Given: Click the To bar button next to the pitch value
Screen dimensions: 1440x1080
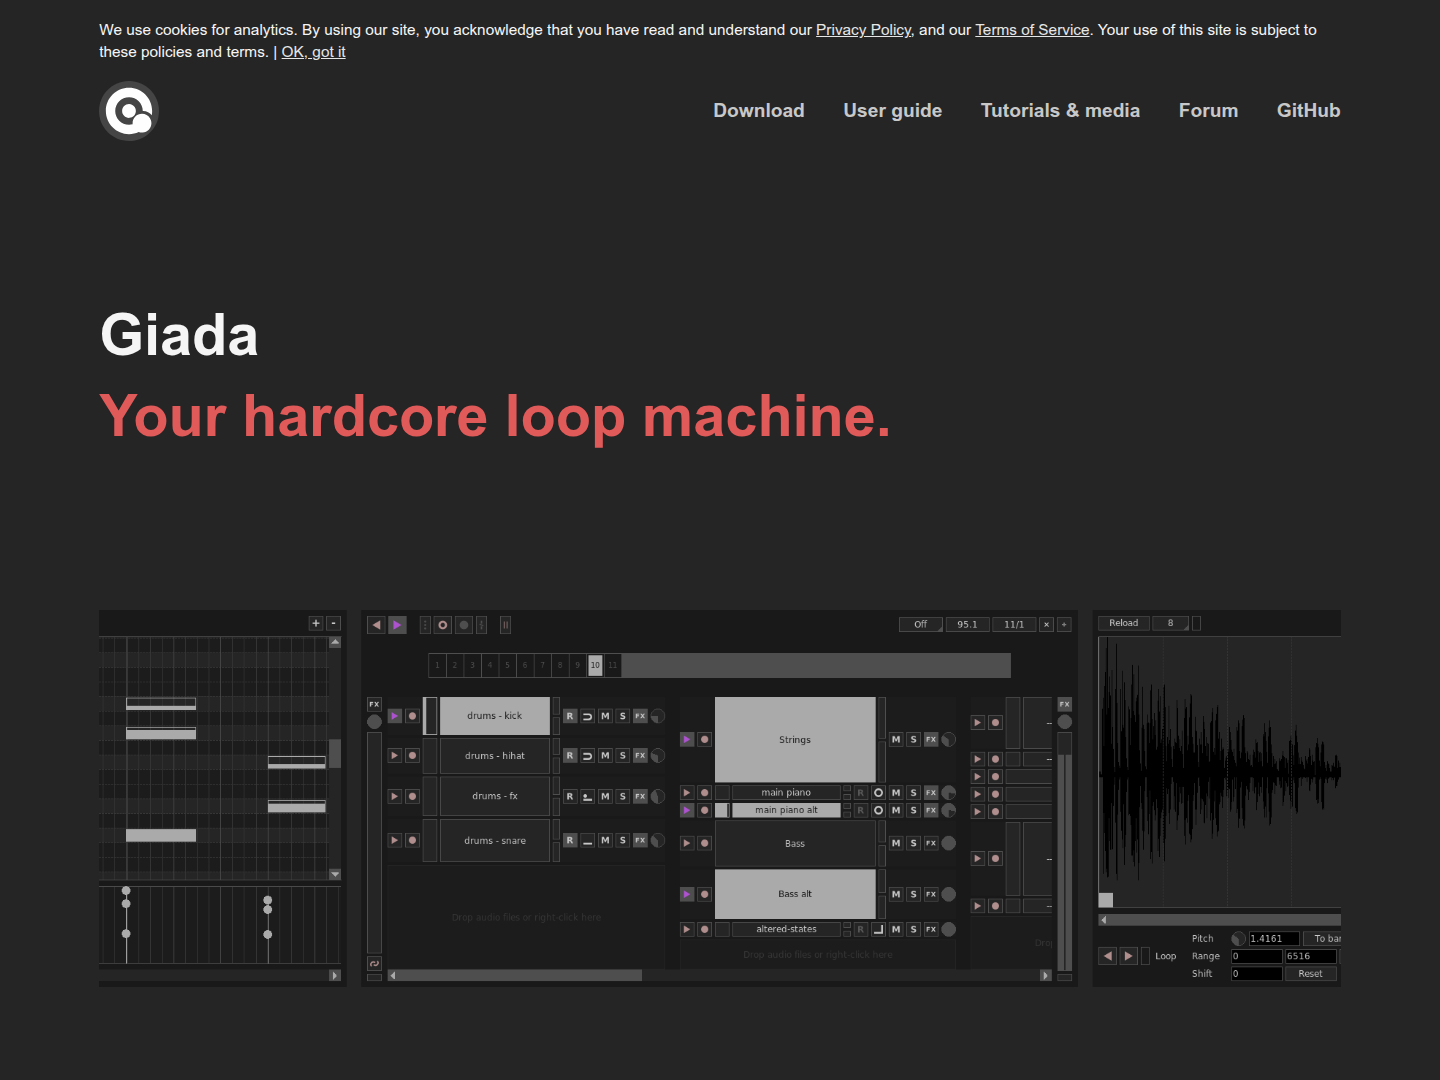Looking at the screenshot, I should click(1323, 939).
